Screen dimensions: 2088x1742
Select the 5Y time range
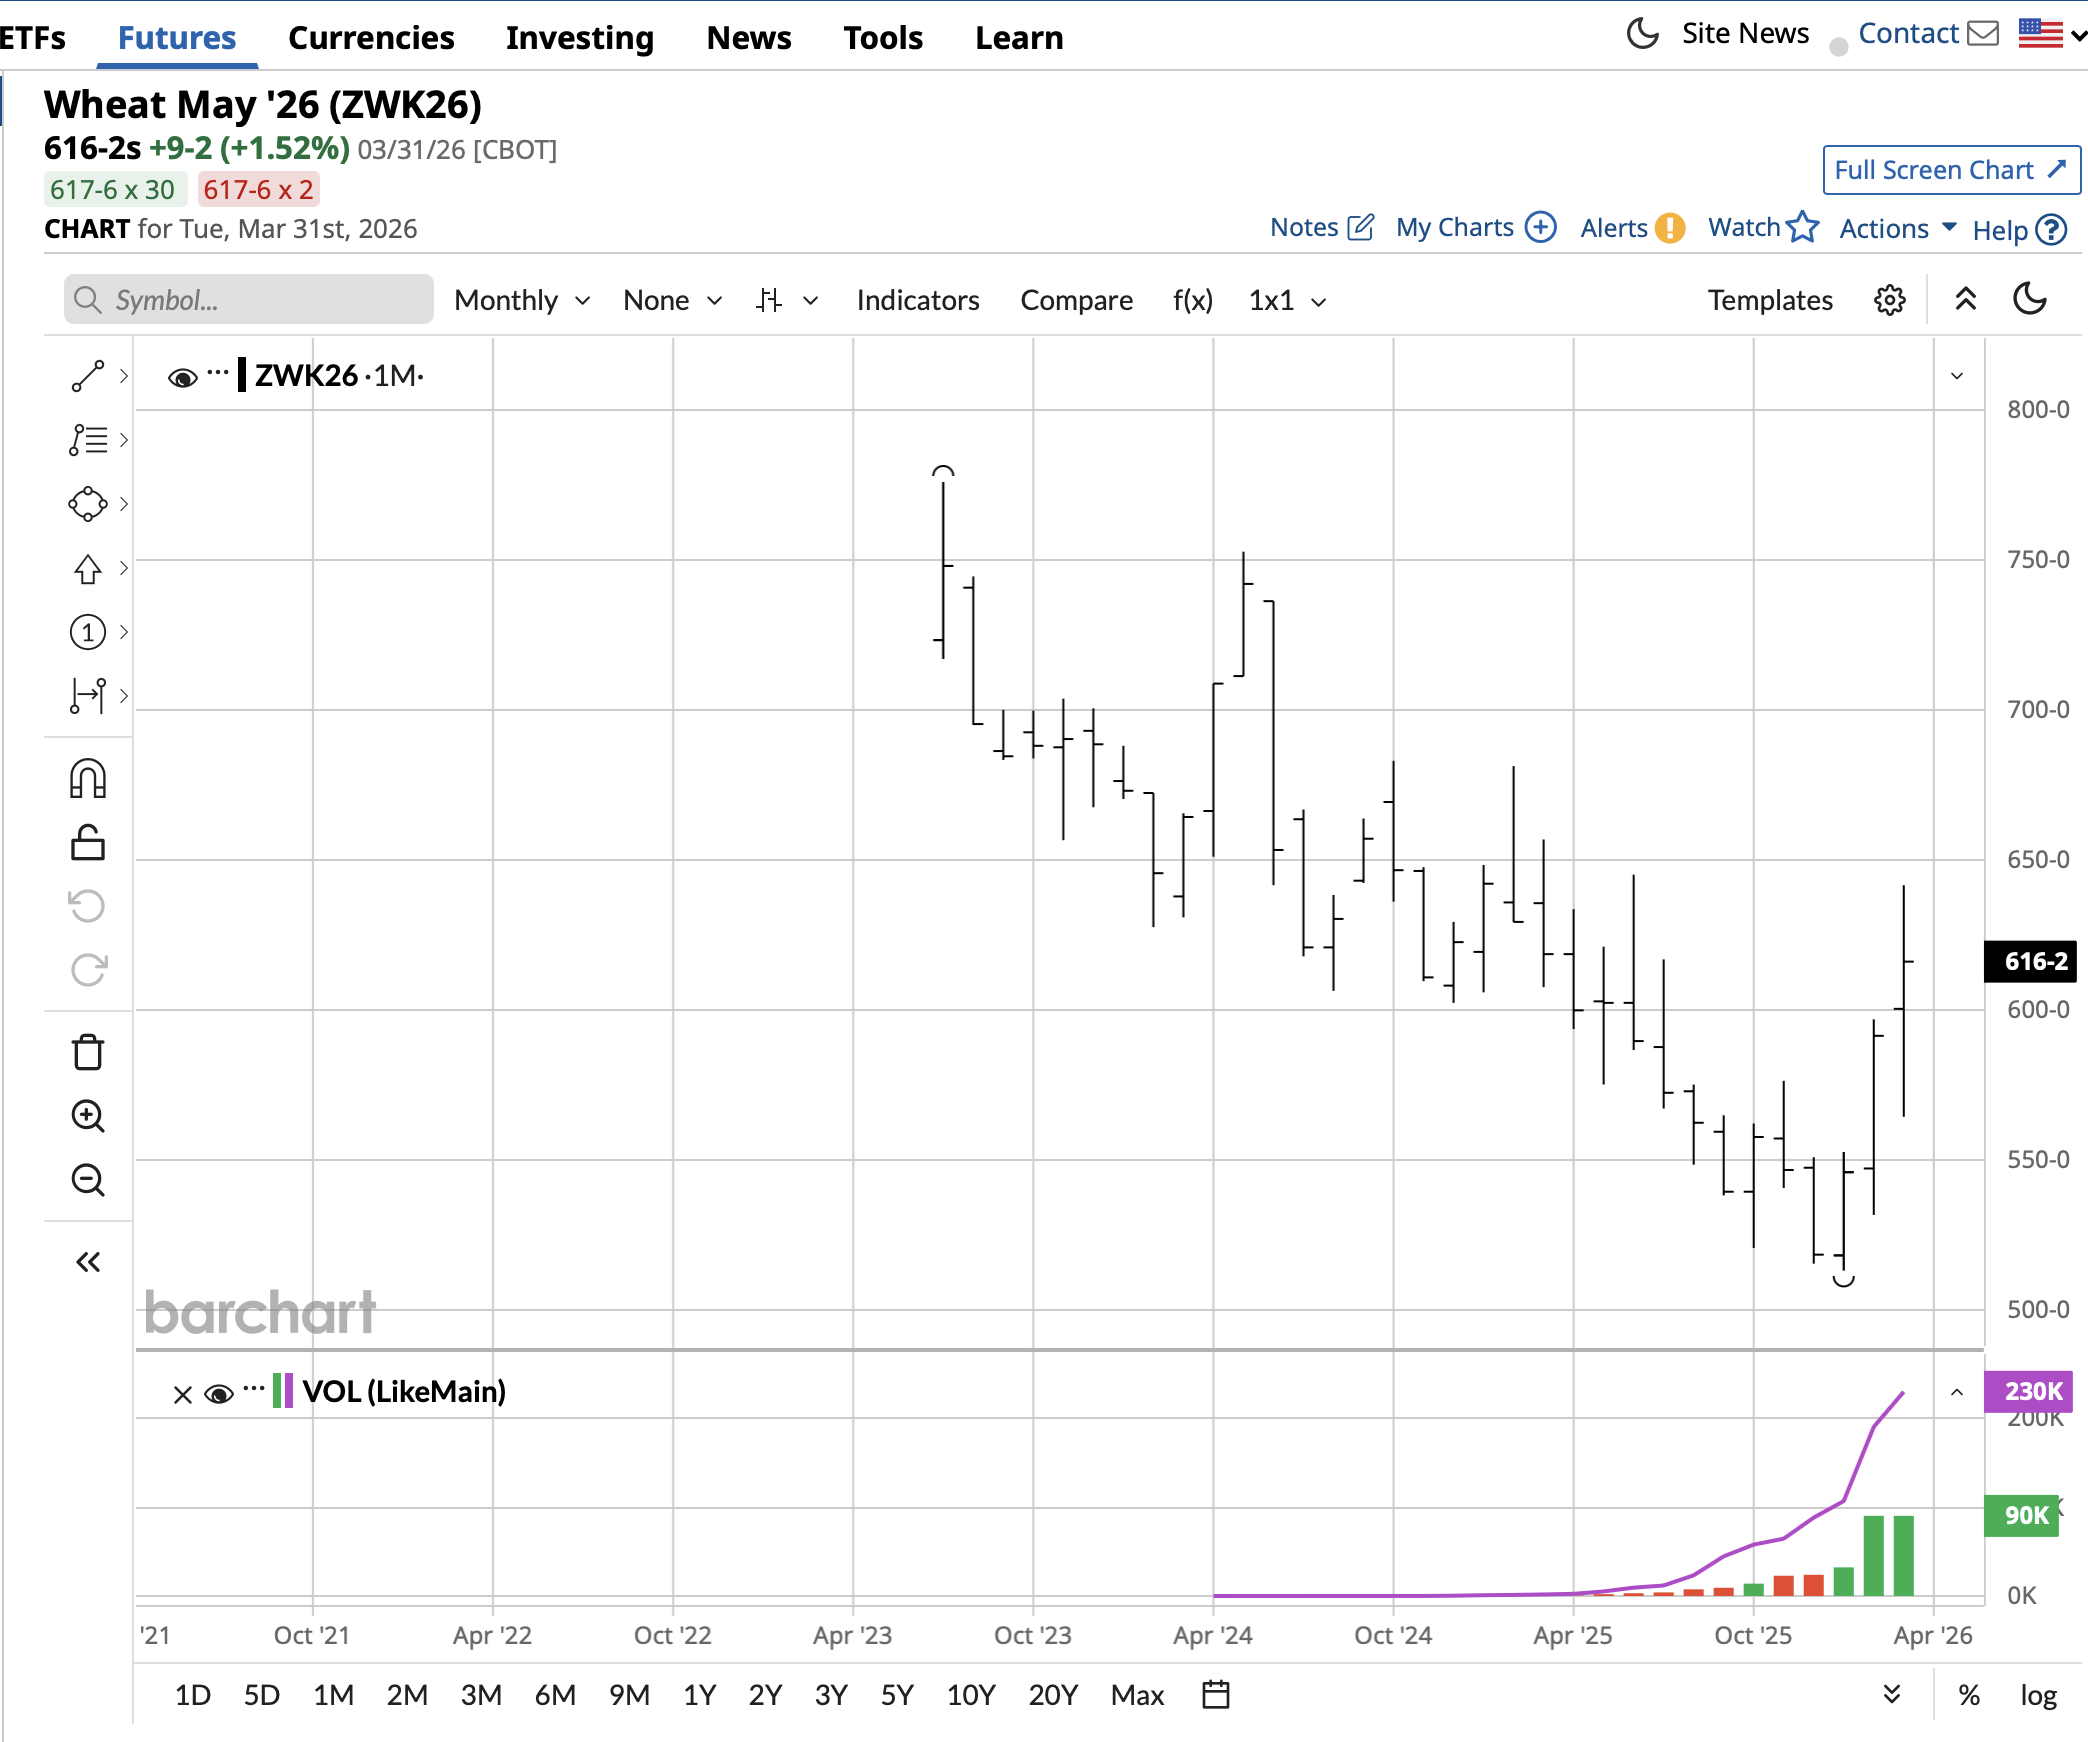[897, 1695]
